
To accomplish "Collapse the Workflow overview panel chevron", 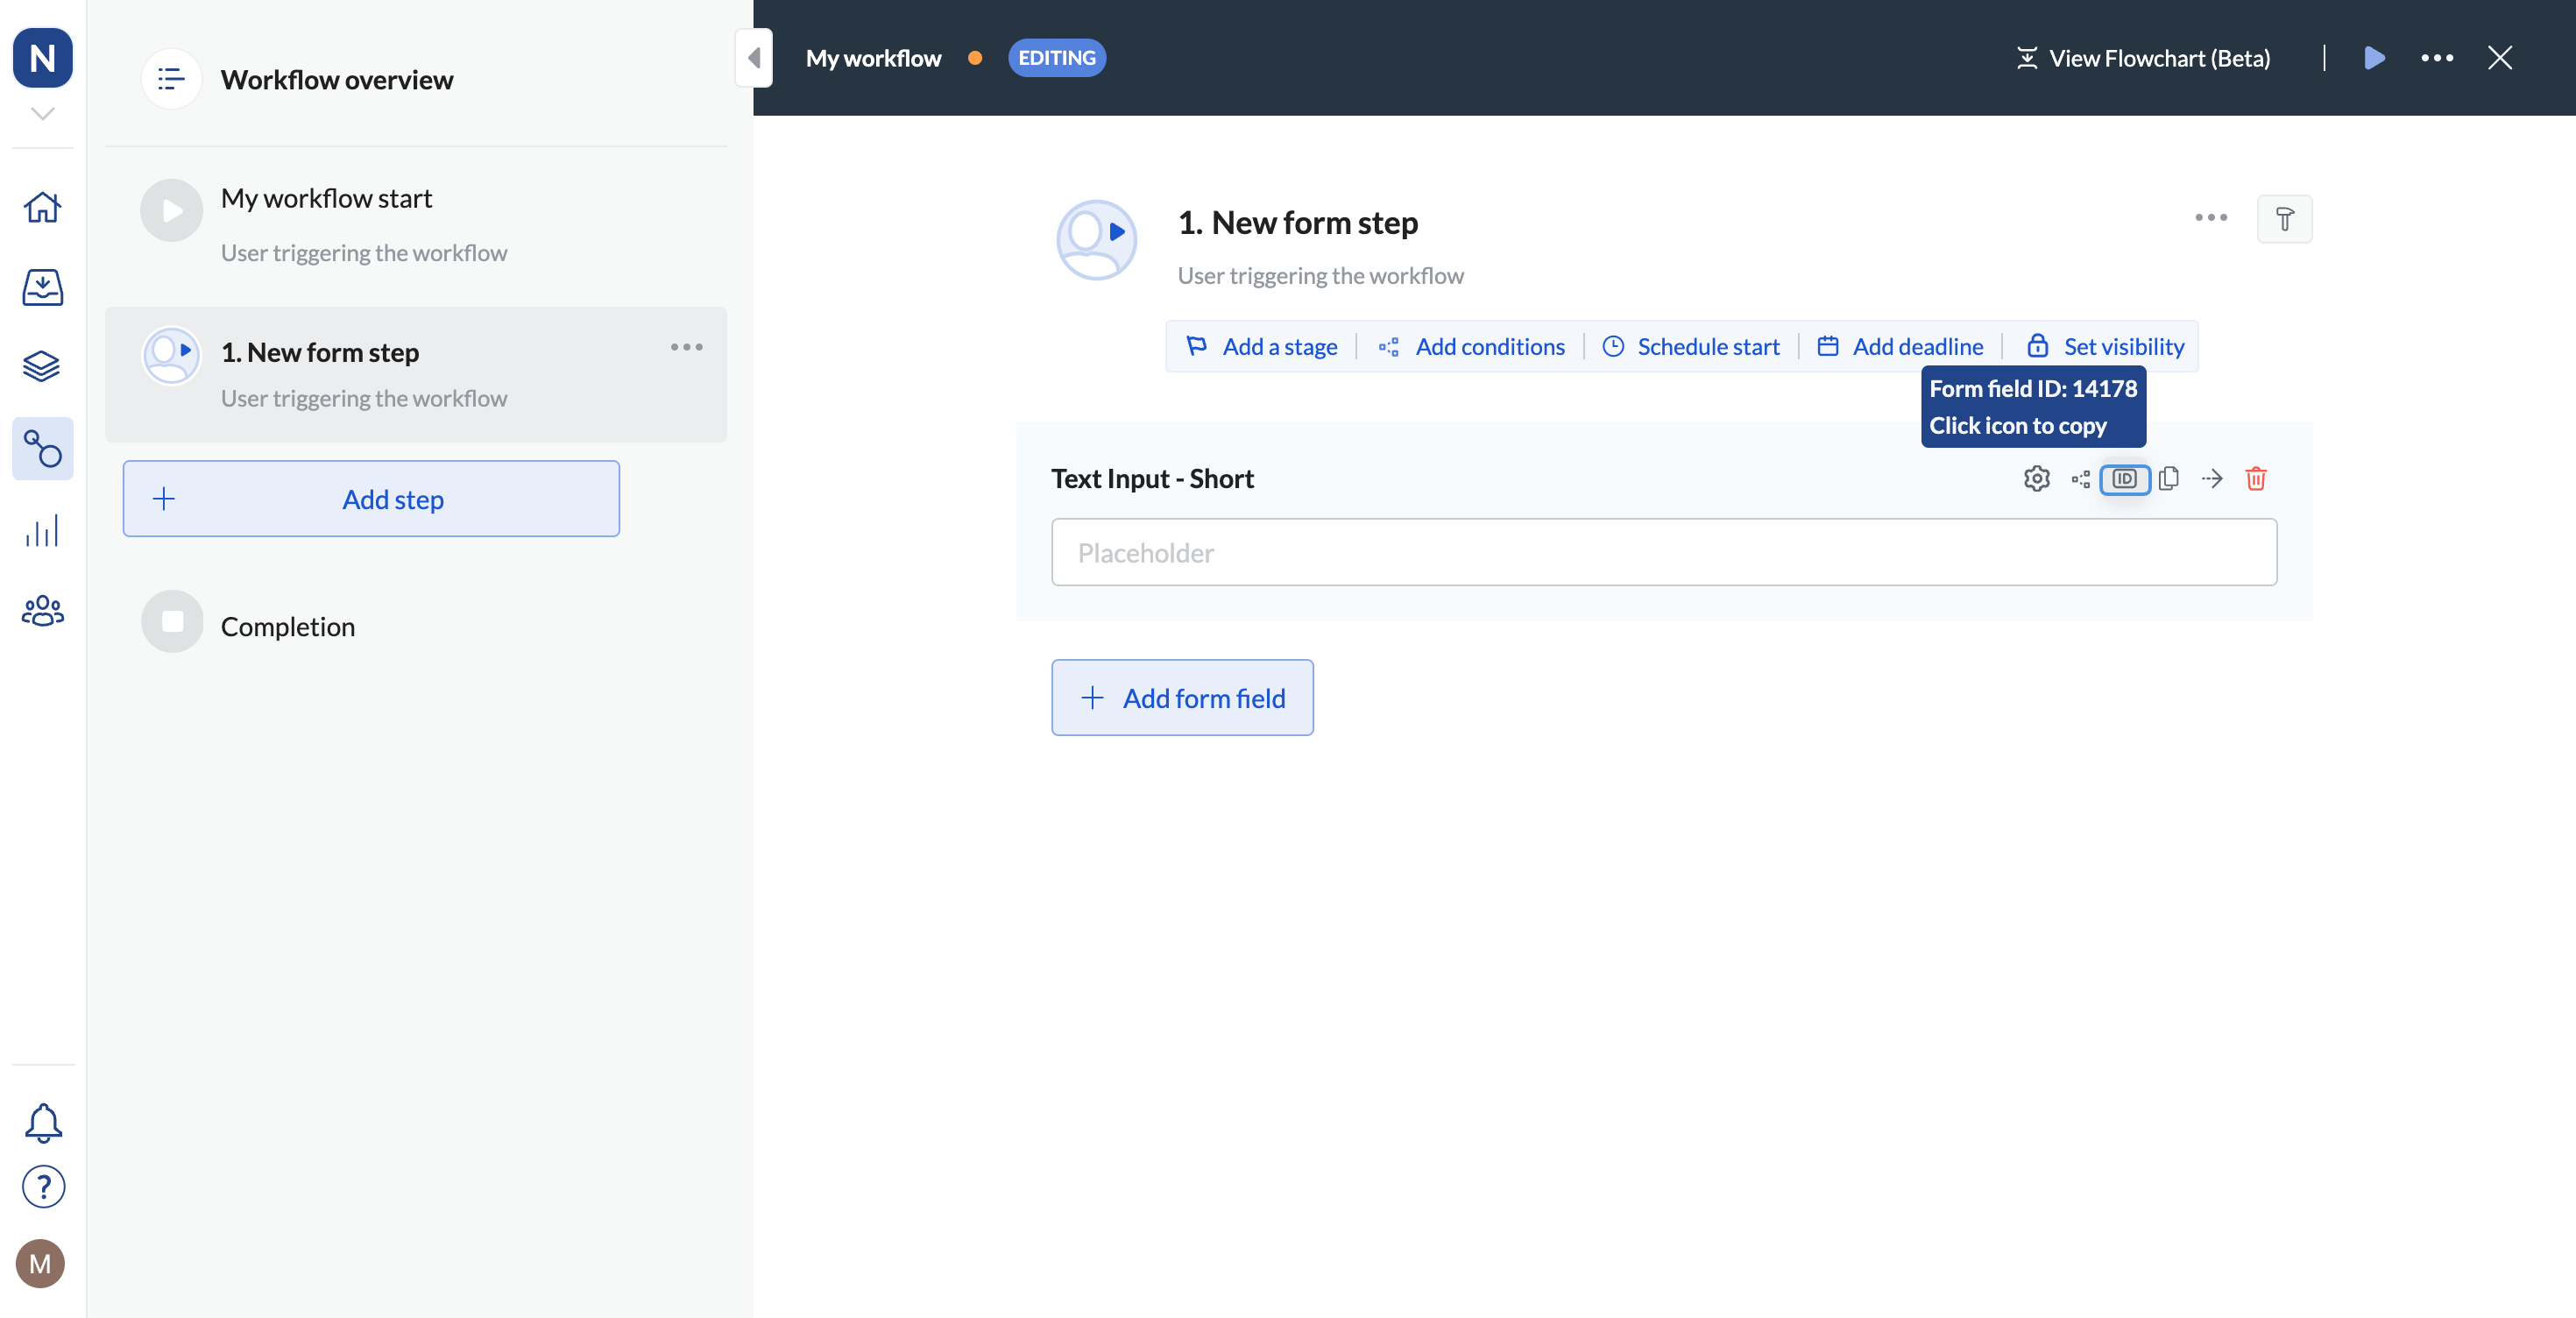I will pyautogui.click(x=42, y=113).
